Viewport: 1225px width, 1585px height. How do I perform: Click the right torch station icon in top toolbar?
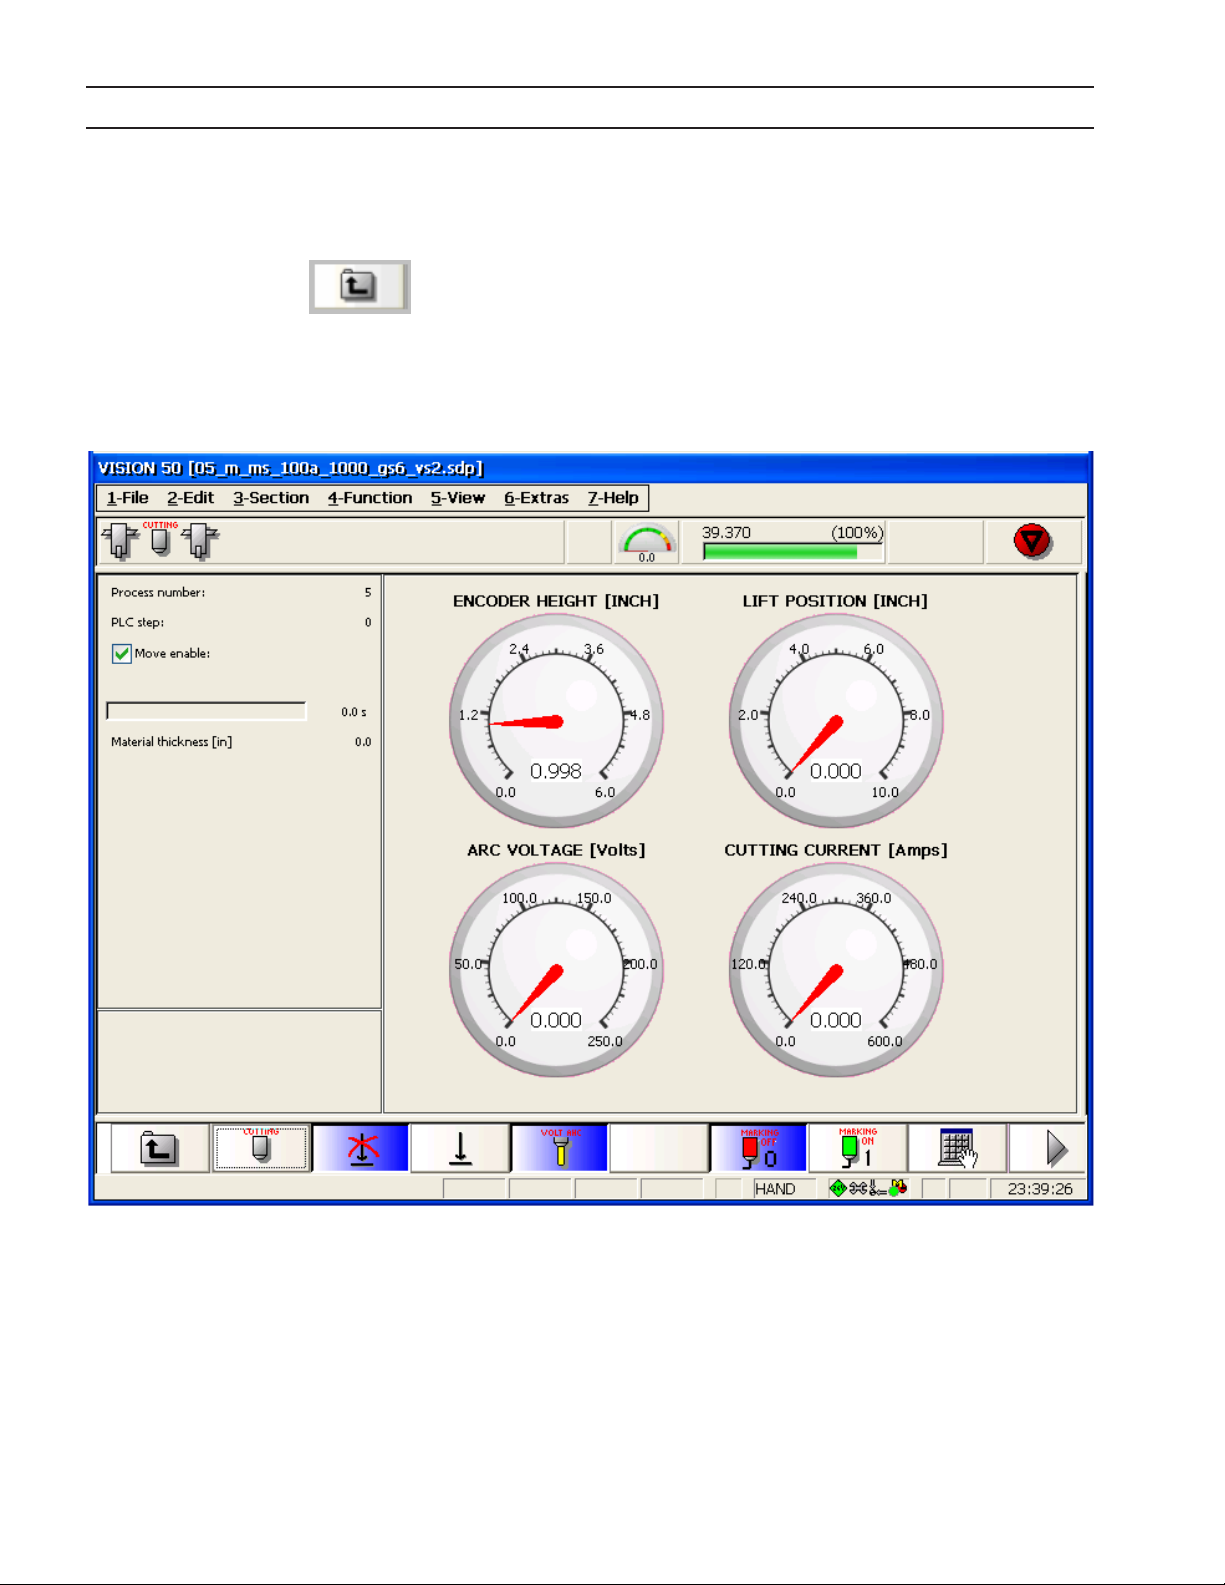click(200, 541)
